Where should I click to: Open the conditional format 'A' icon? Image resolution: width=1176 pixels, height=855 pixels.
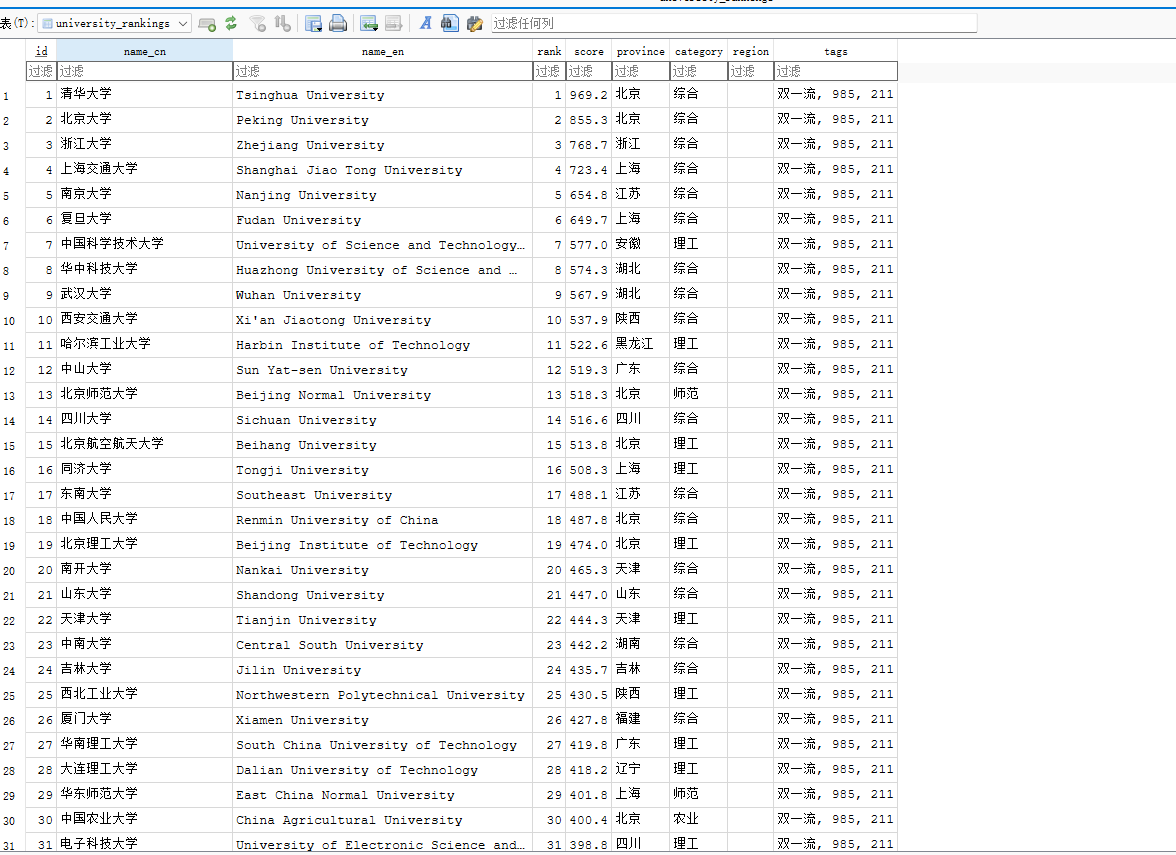click(425, 23)
